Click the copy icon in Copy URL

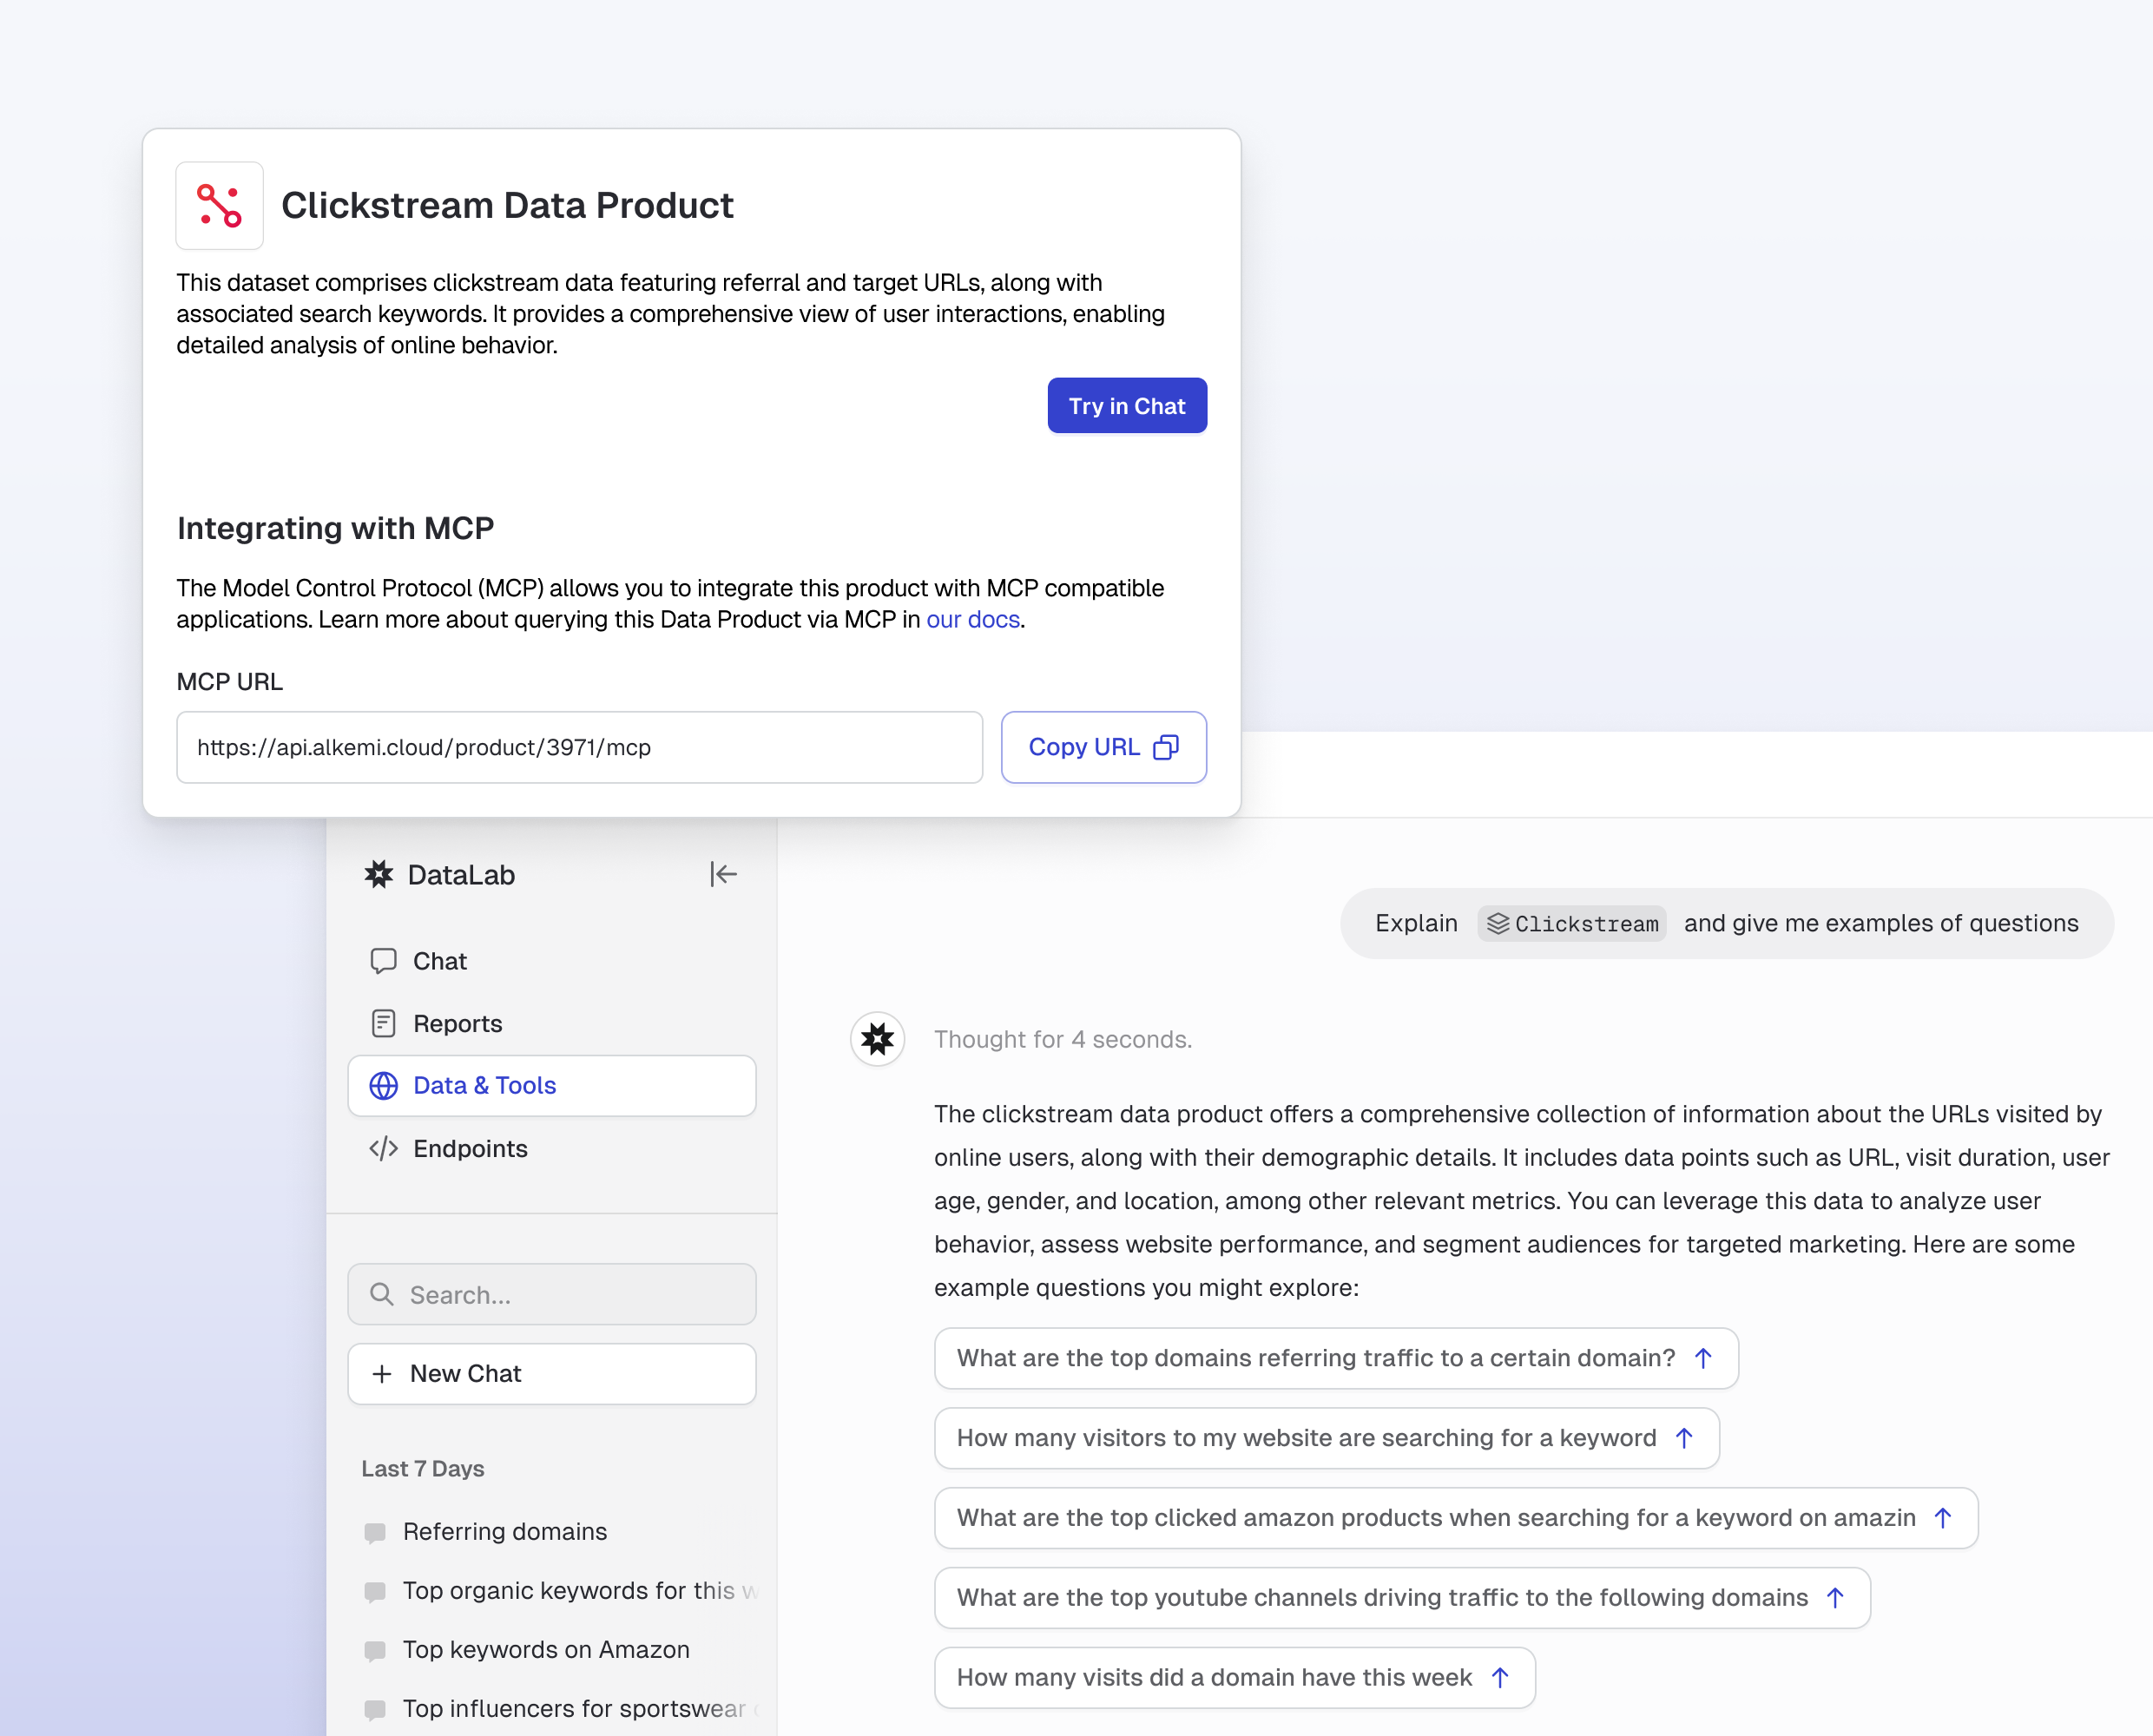[x=1166, y=747]
